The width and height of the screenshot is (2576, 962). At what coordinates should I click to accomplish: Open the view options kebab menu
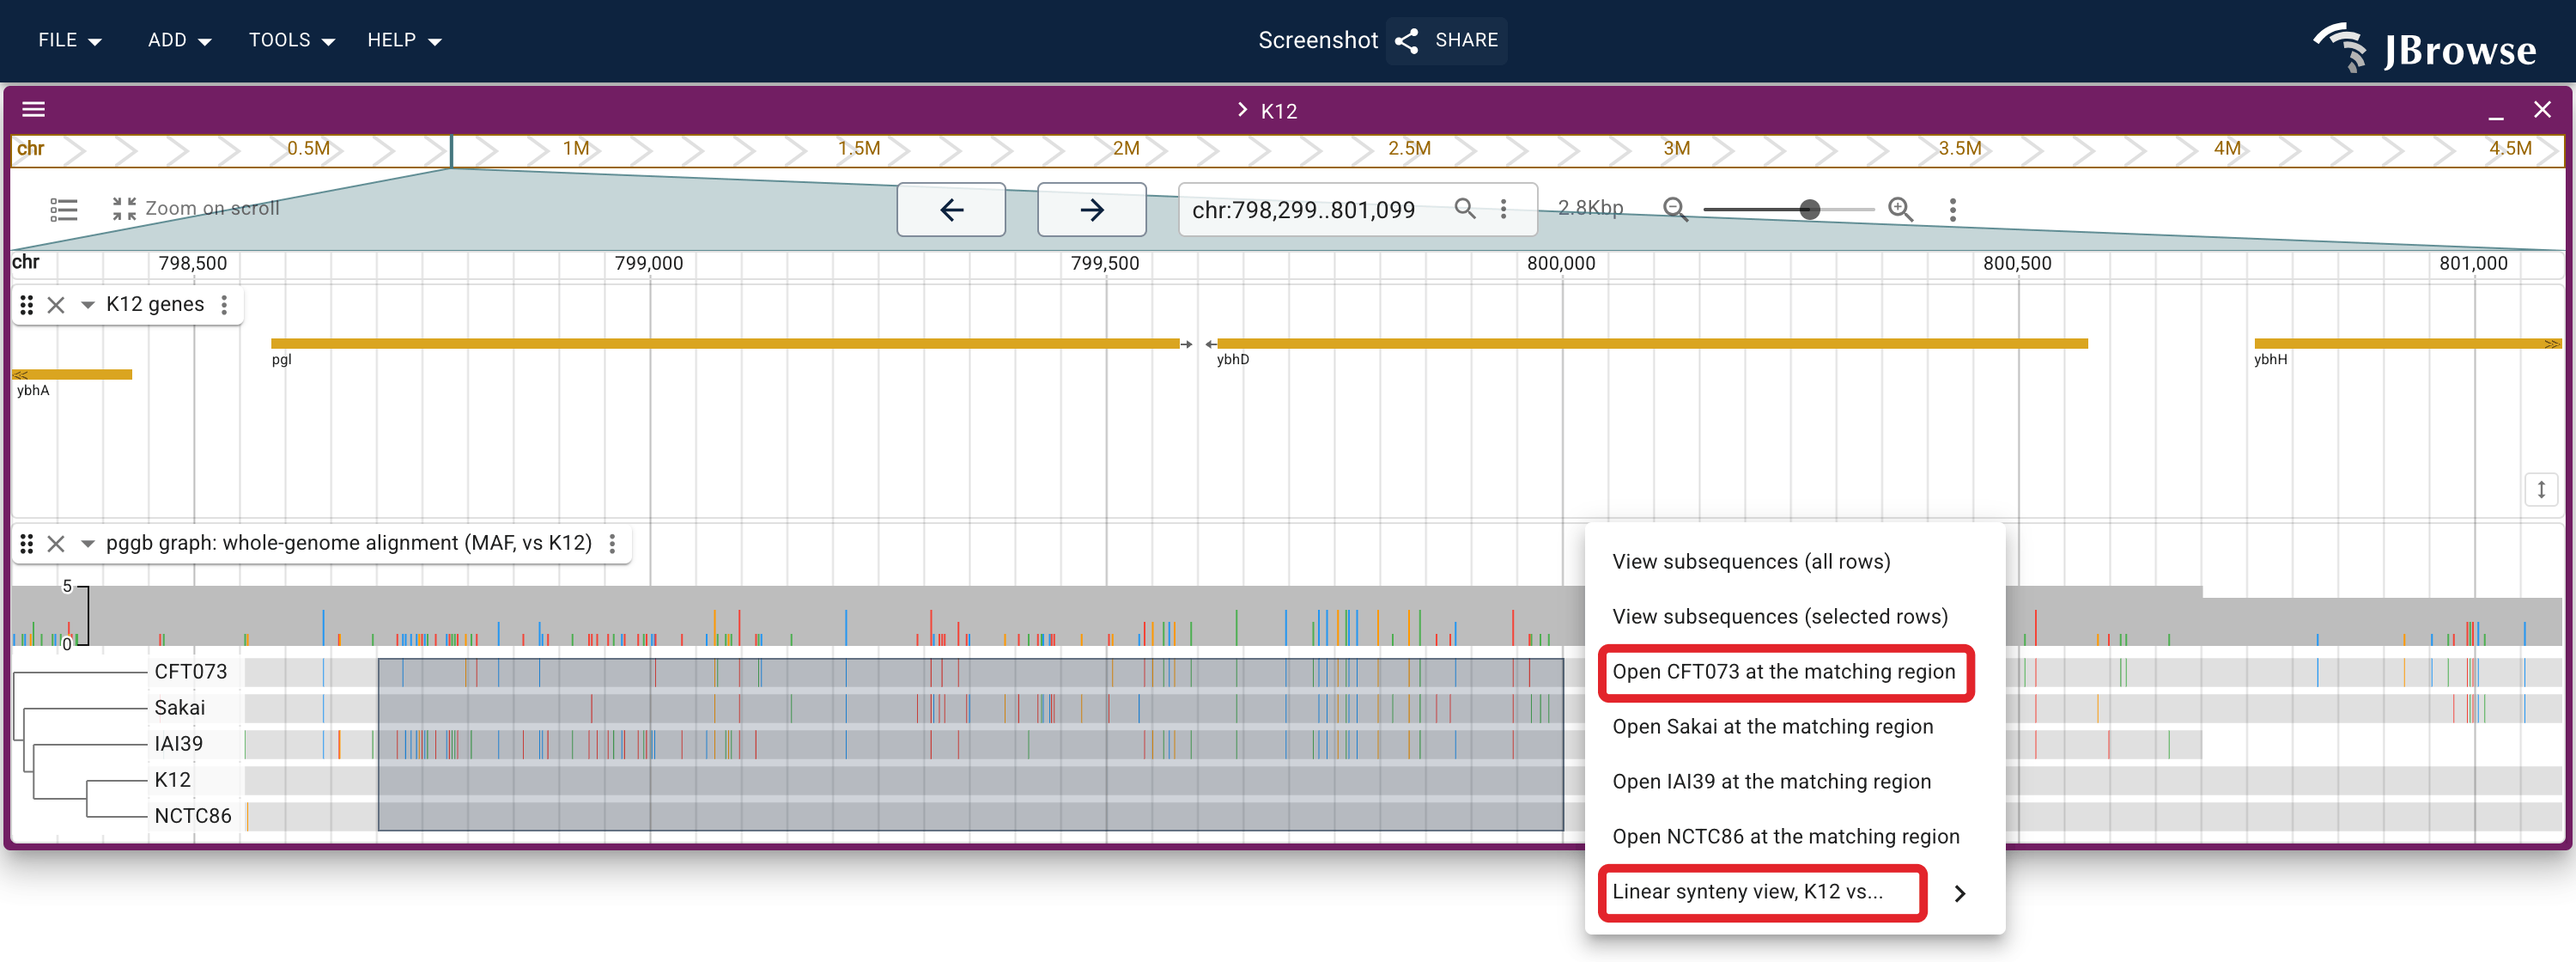click(x=1952, y=209)
